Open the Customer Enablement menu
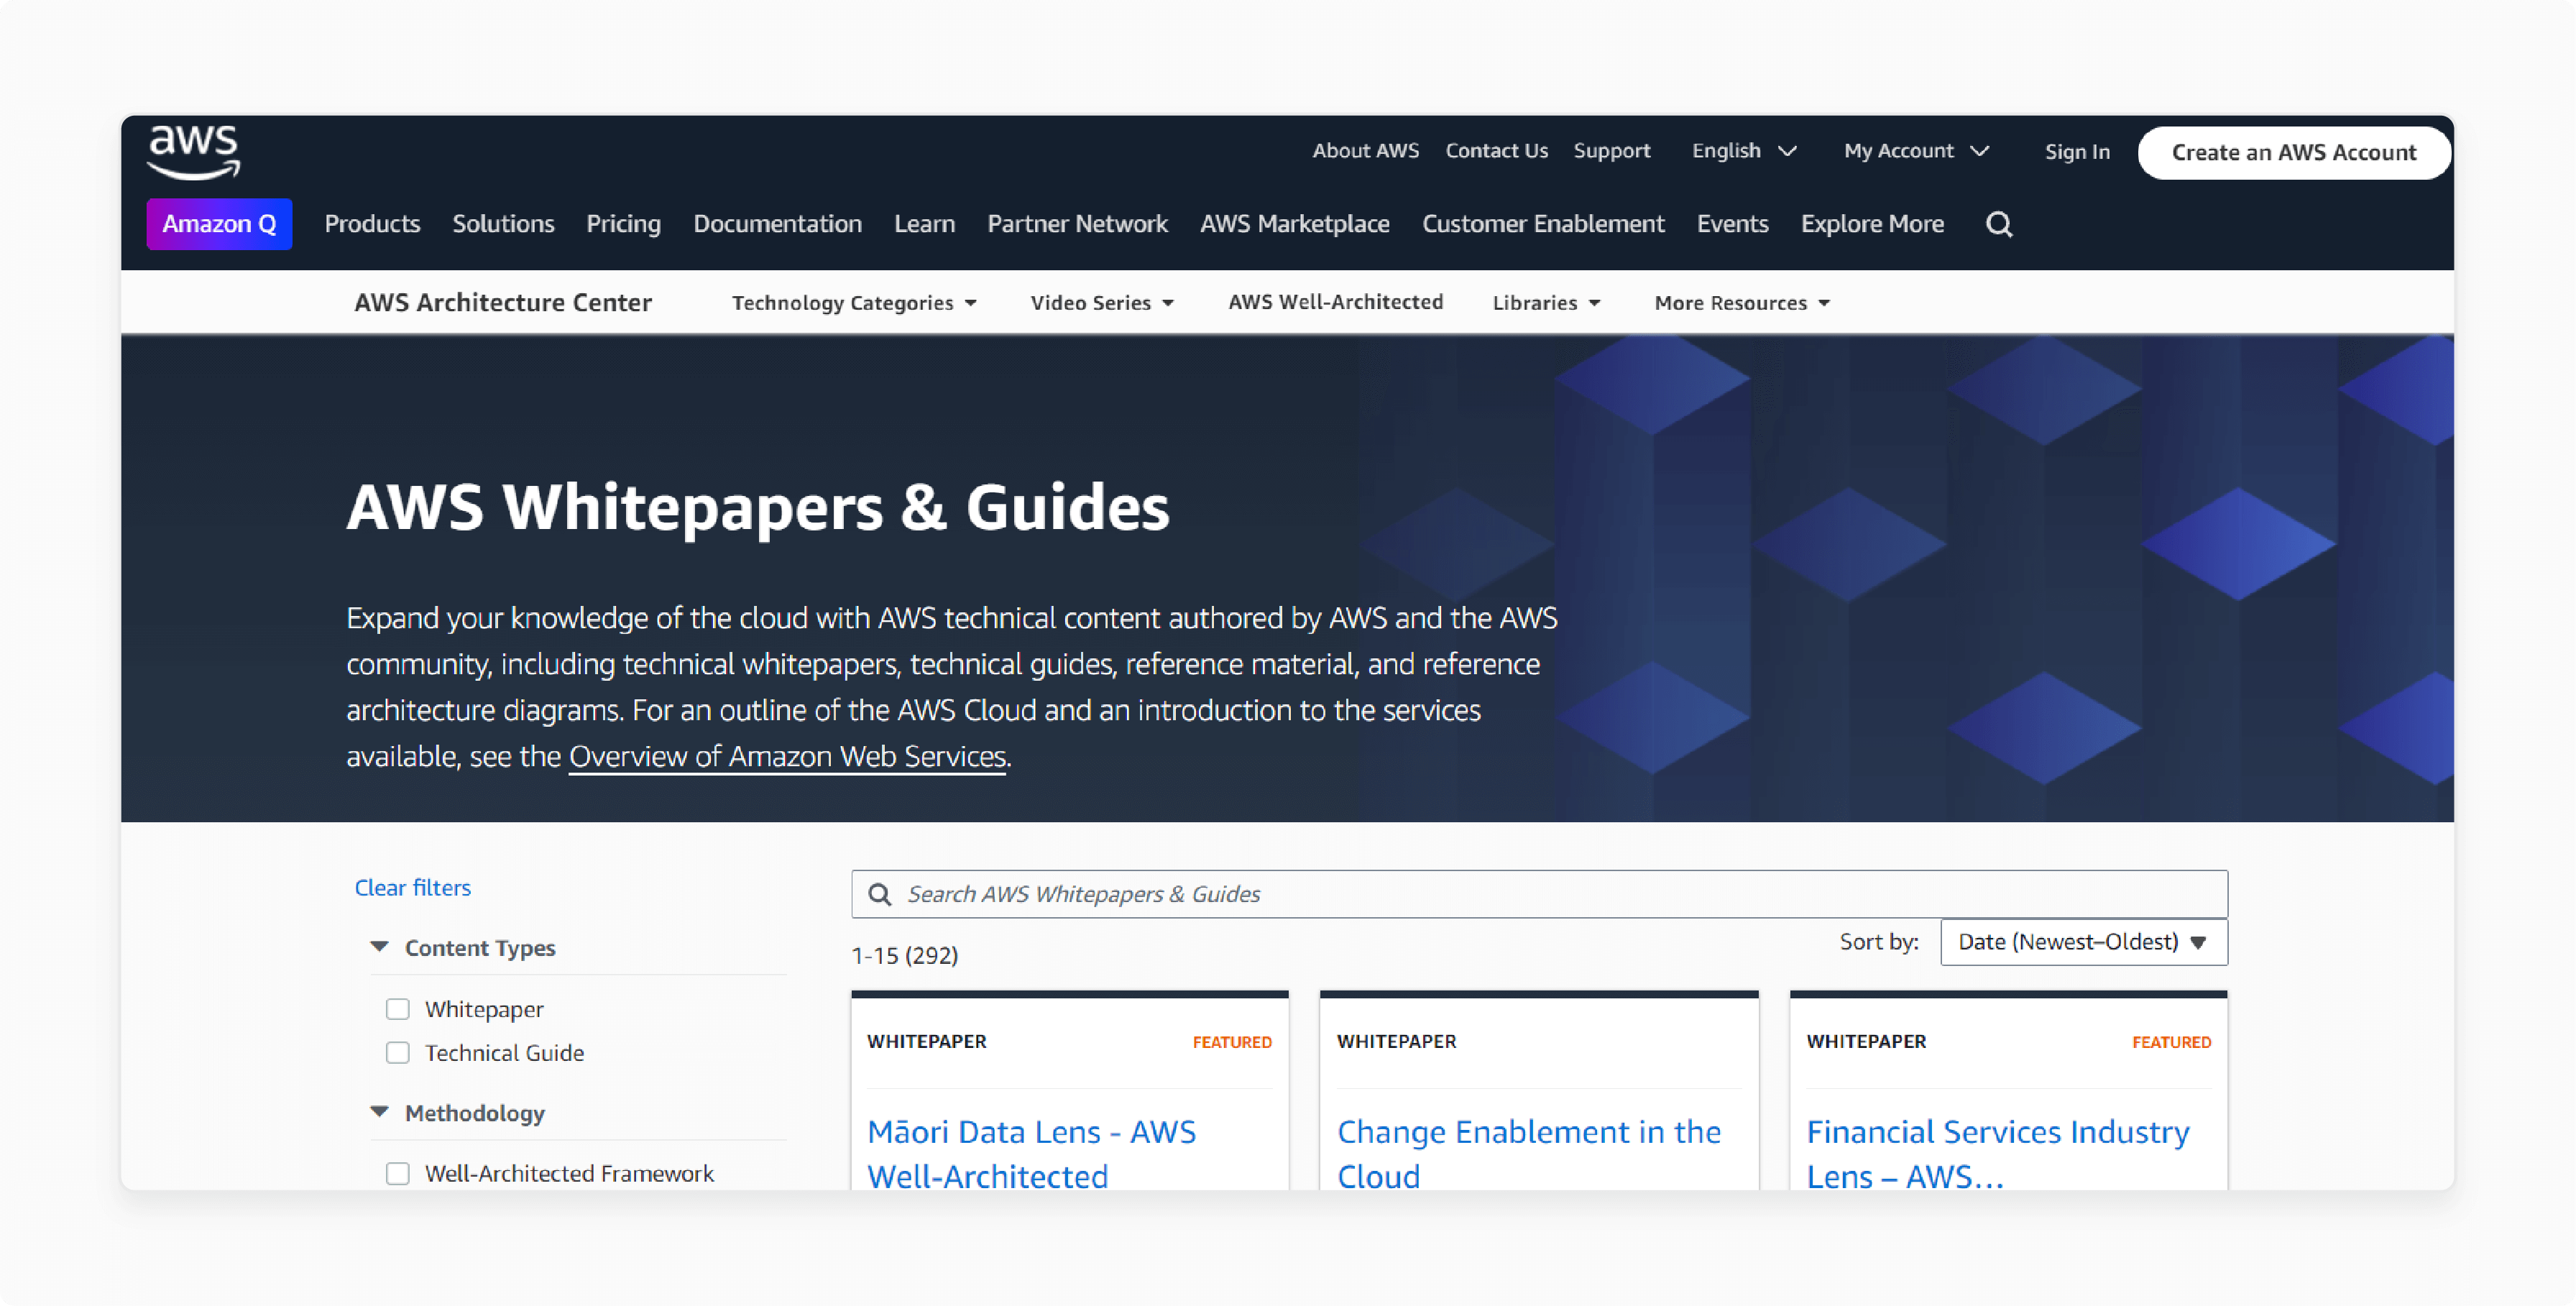This screenshot has height=1306, width=2576. (x=1543, y=224)
